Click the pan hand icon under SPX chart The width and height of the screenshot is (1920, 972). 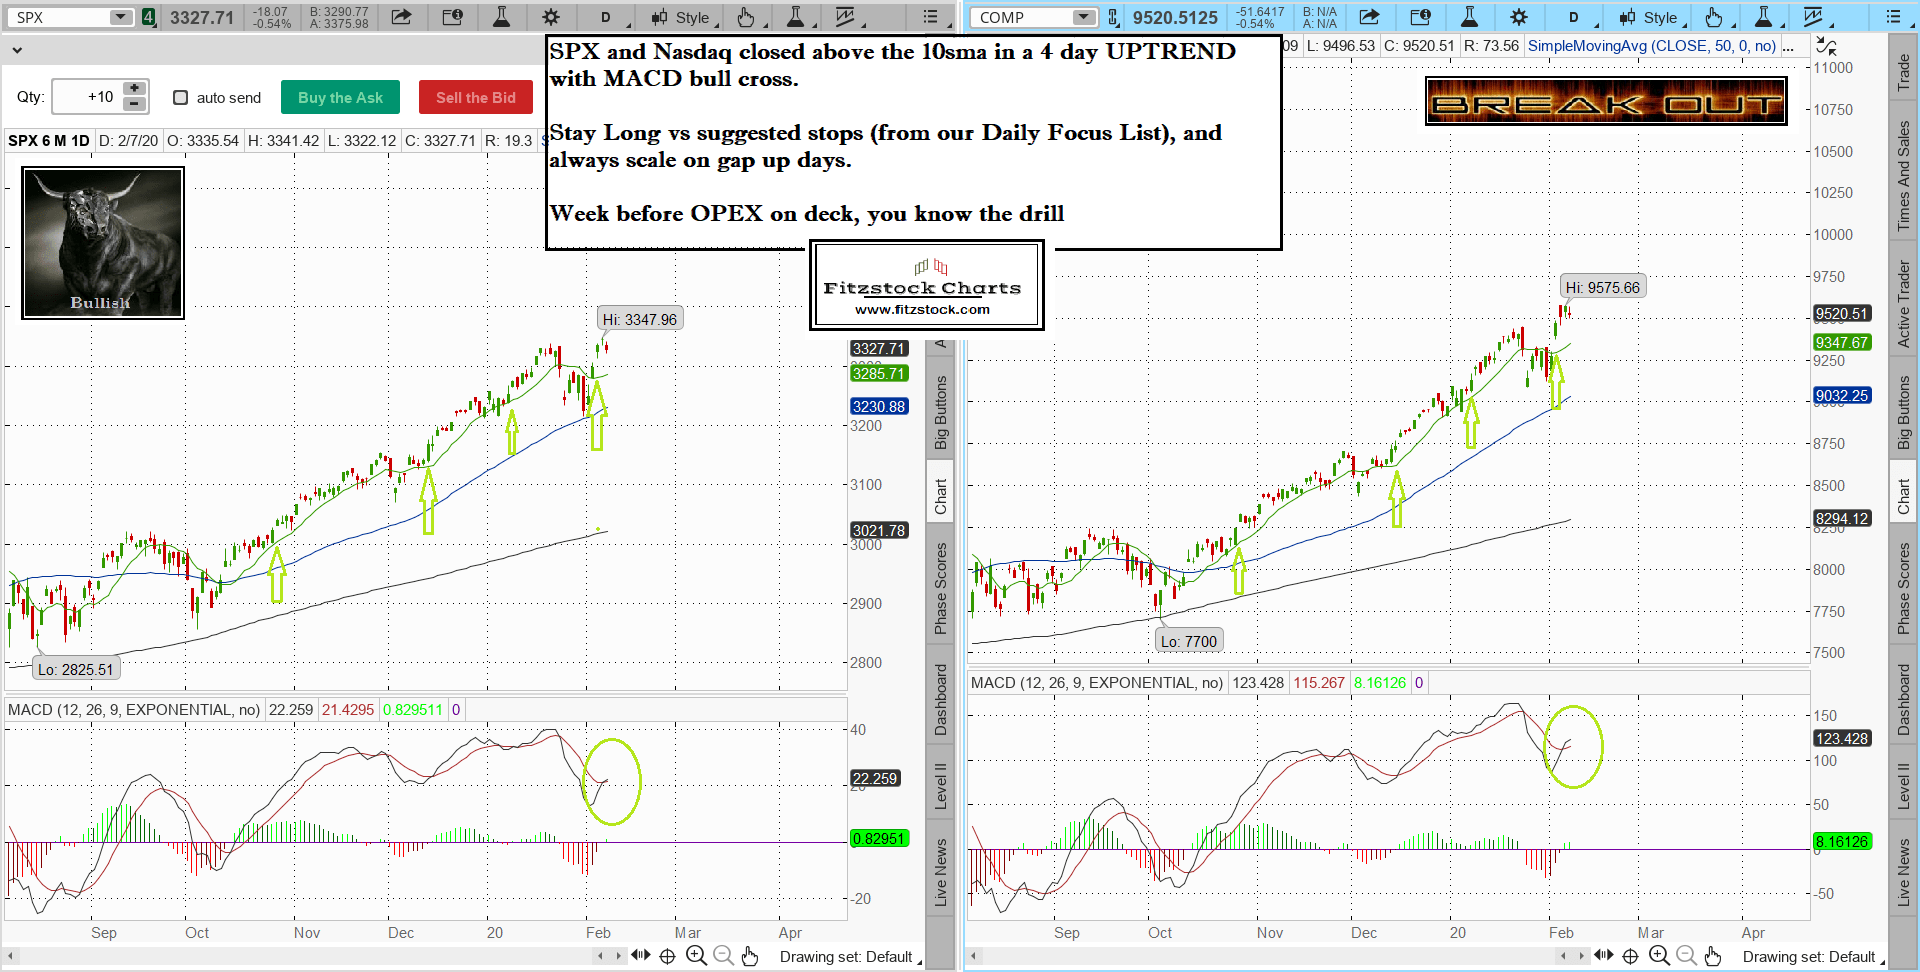pos(750,956)
